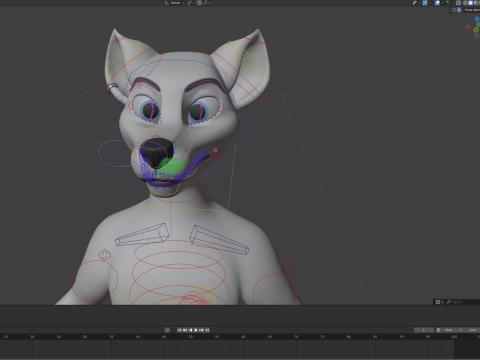The image size is (480, 360).
Task: Open the Pose Options popover
Action: 472,10
